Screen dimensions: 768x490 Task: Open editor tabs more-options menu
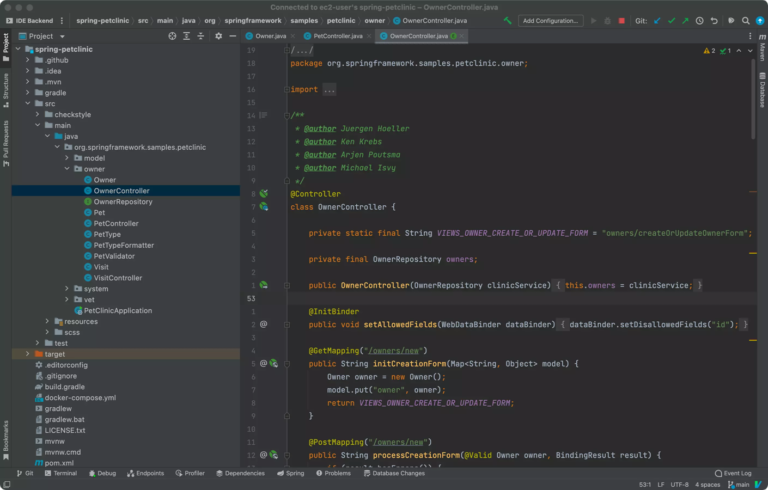750,36
